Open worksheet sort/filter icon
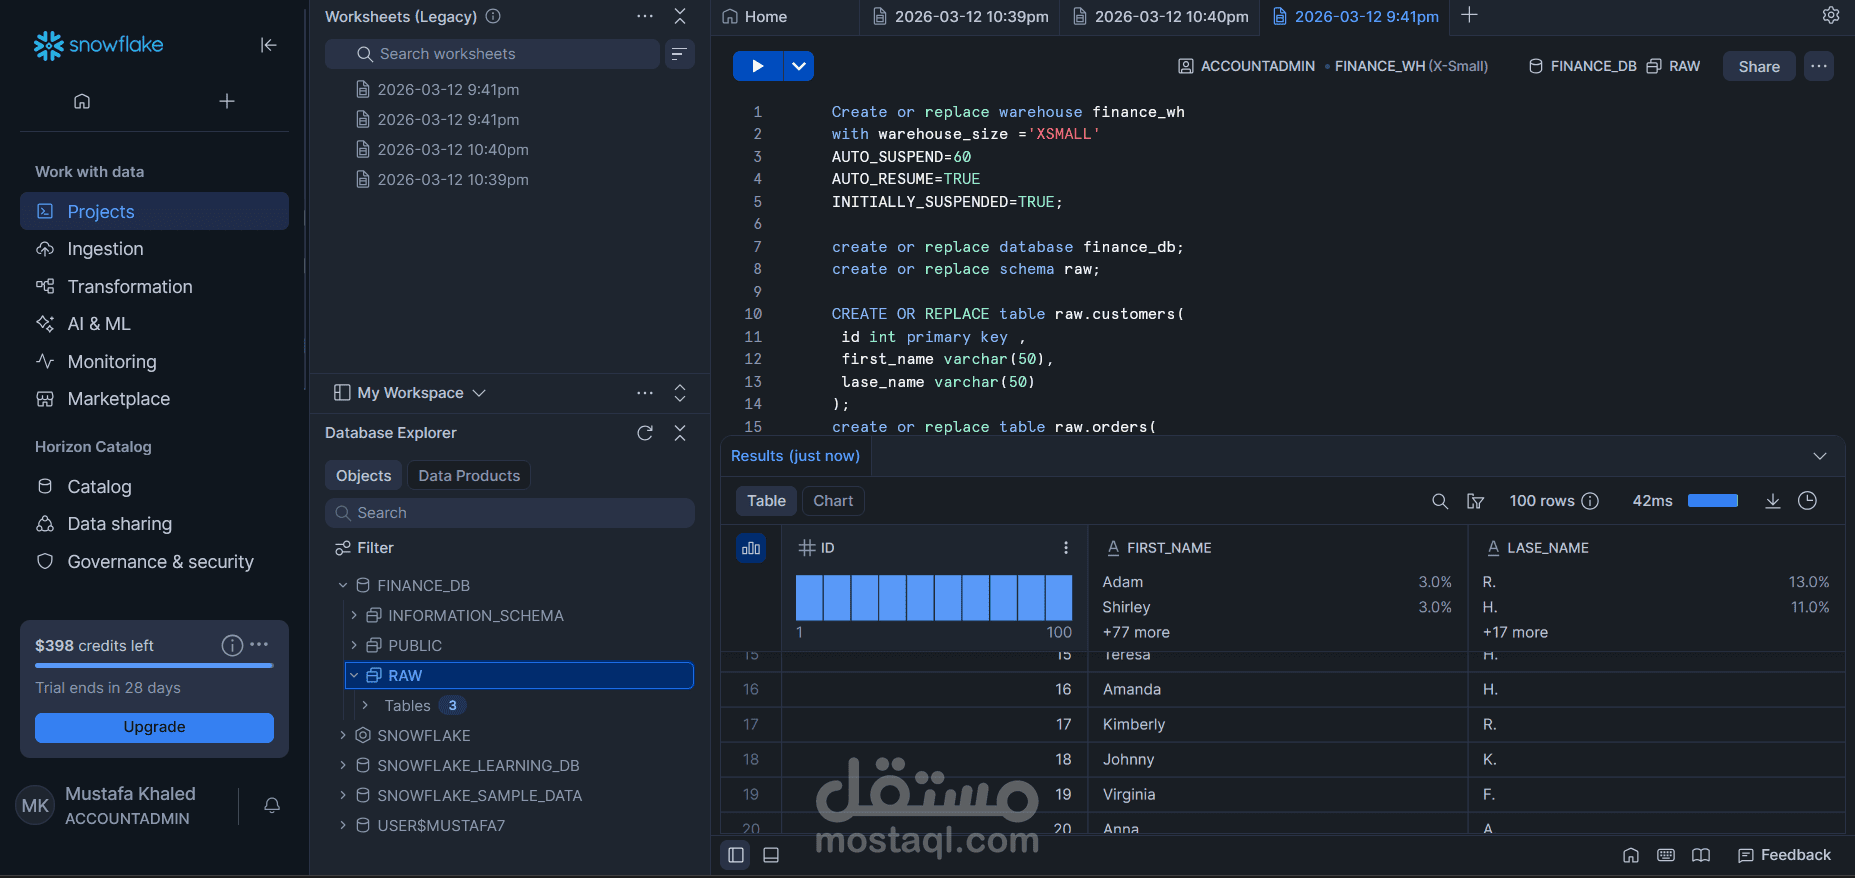The width and height of the screenshot is (1855, 878). (x=679, y=54)
